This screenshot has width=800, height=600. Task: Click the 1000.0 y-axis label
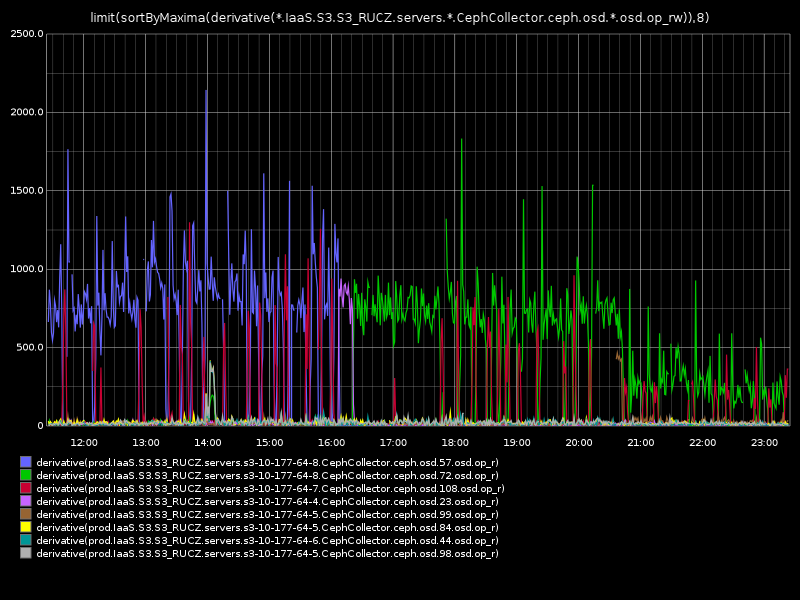point(27,269)
